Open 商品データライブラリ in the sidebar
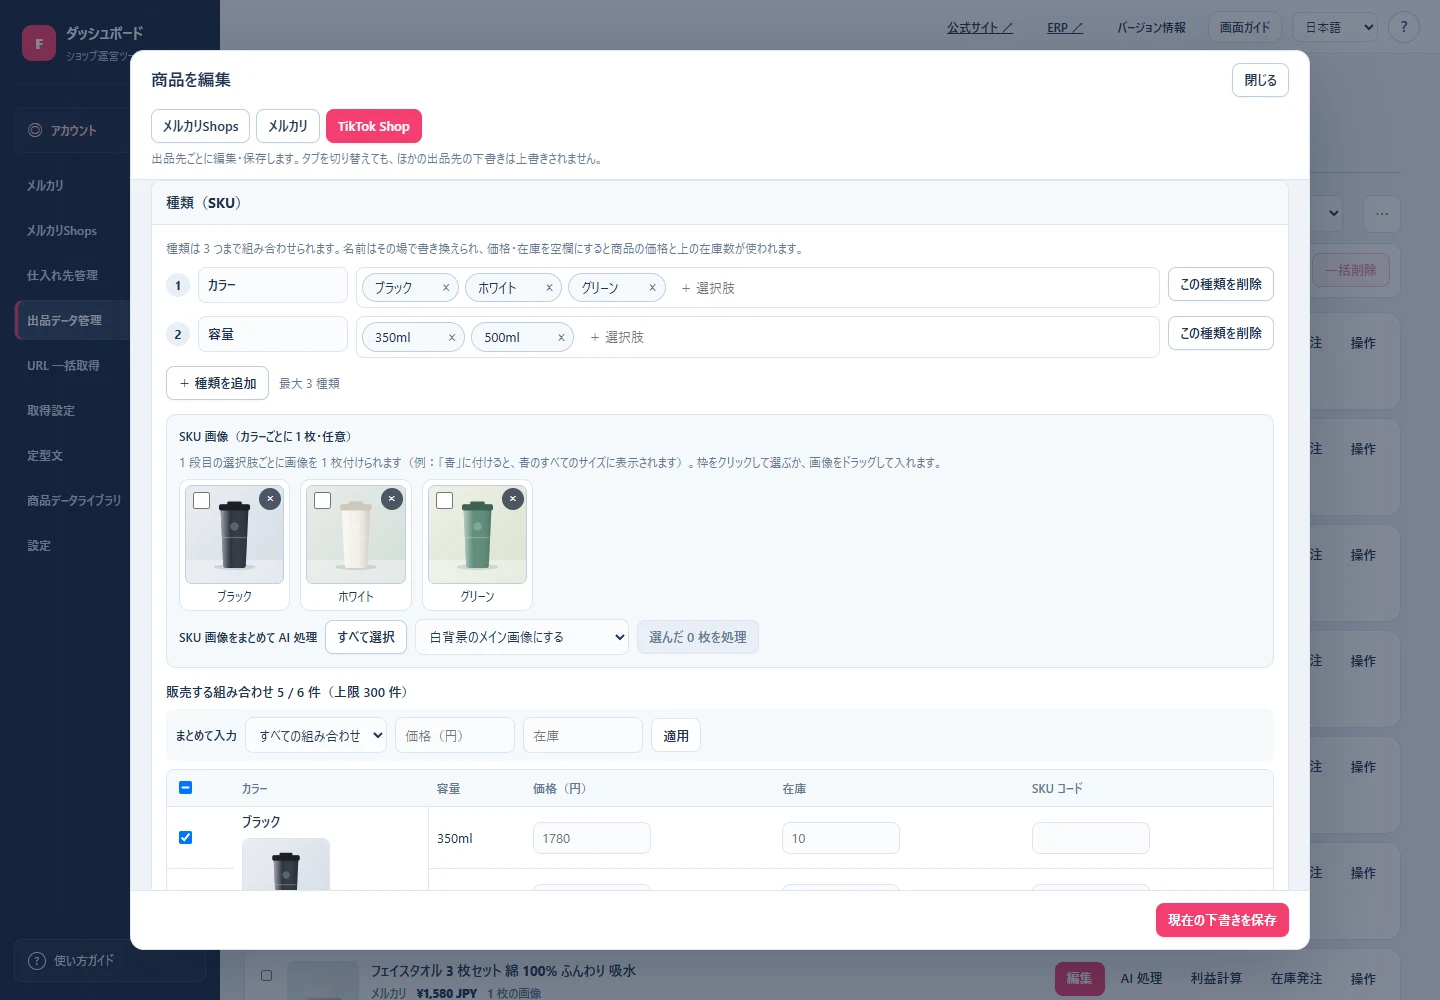1440x1000 pixels. [72, 500]
